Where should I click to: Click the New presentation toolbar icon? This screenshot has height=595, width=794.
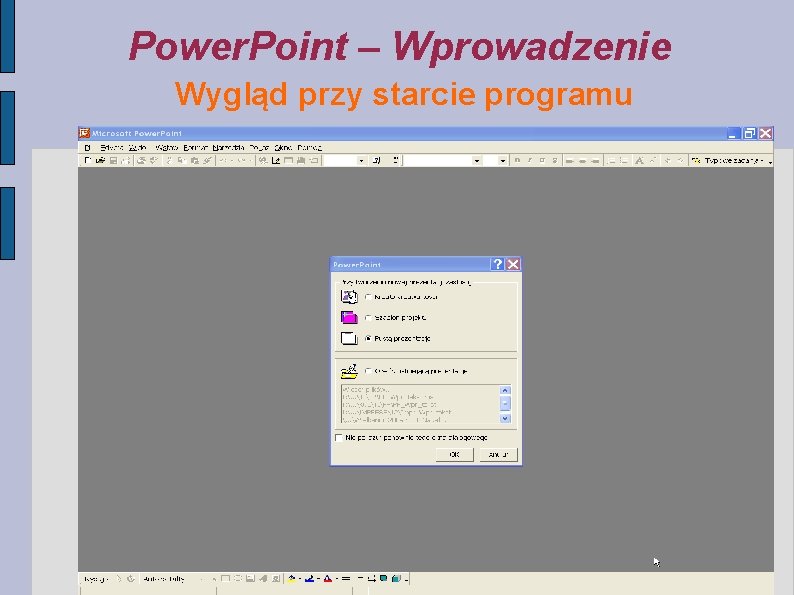click(87, 161)
